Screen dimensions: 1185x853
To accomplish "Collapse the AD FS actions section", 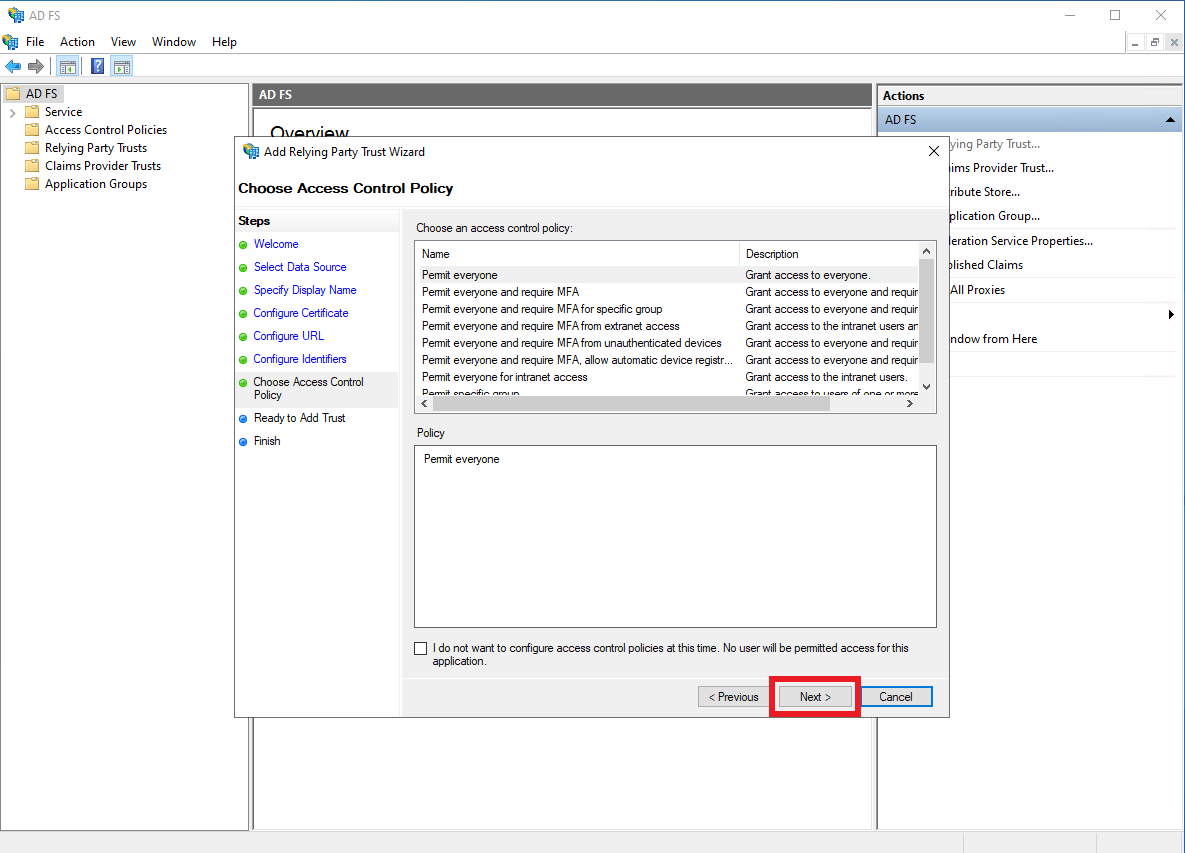I will tap(1169, 119).
